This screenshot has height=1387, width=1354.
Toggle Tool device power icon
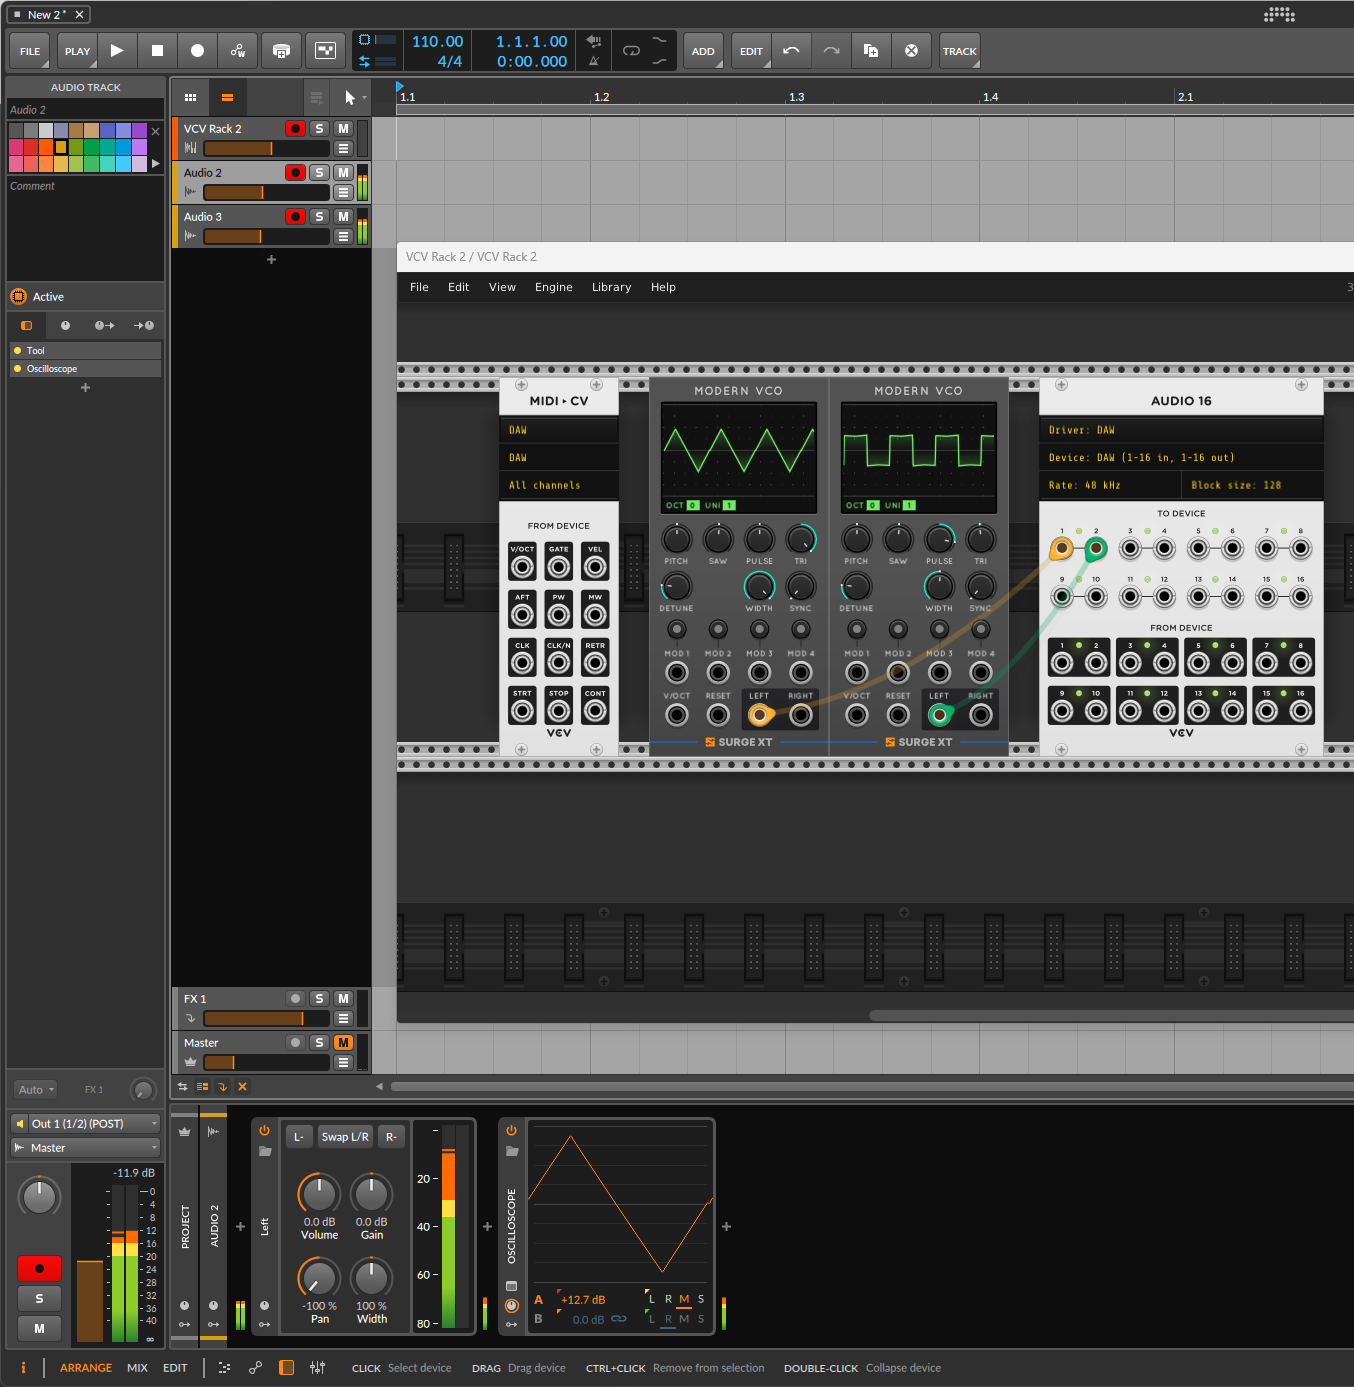click(x=264, y=1131)
